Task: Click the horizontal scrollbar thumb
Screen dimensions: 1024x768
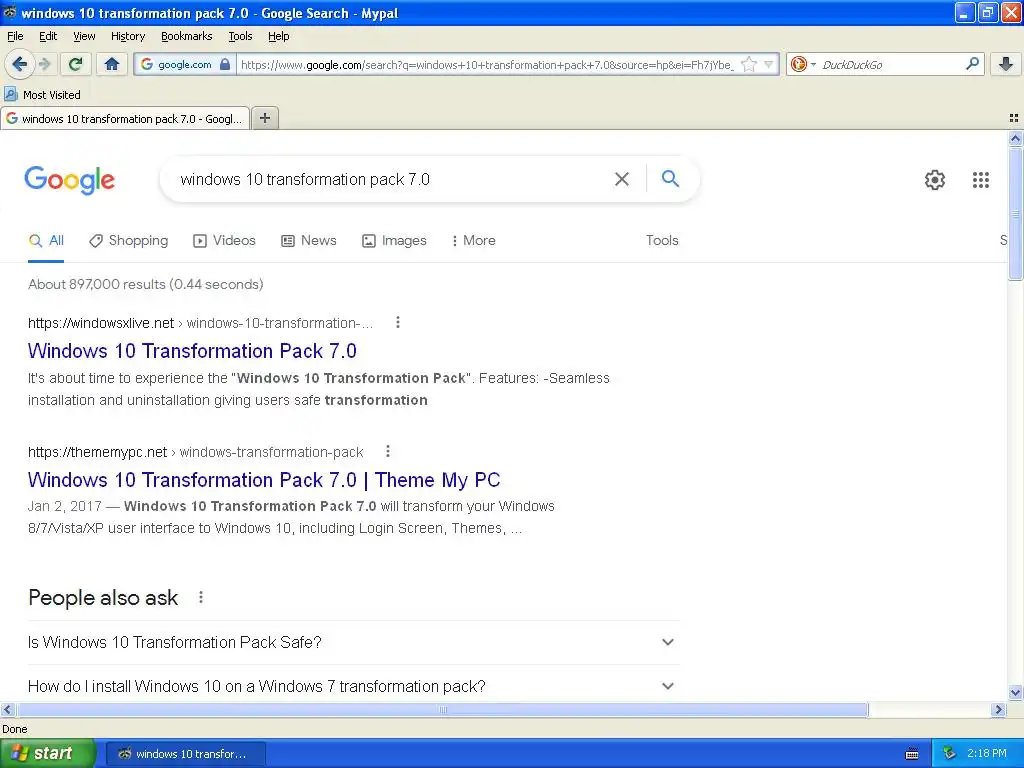Action: coord(442,709)
